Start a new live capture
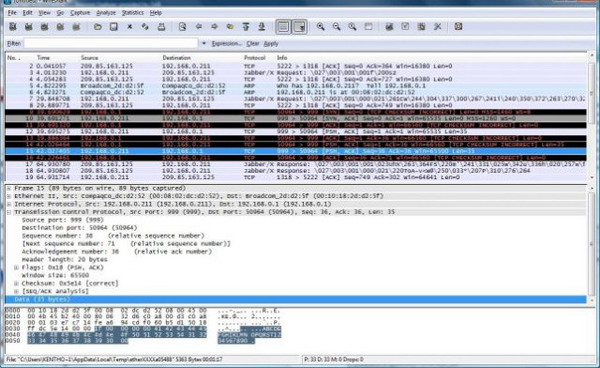 coord(44,27)
